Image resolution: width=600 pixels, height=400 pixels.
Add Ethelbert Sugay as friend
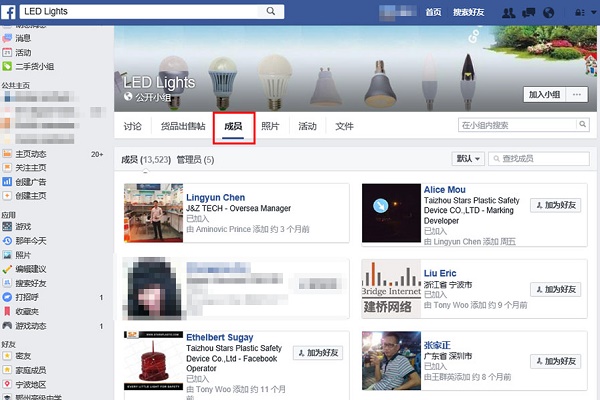pos(318,353)
